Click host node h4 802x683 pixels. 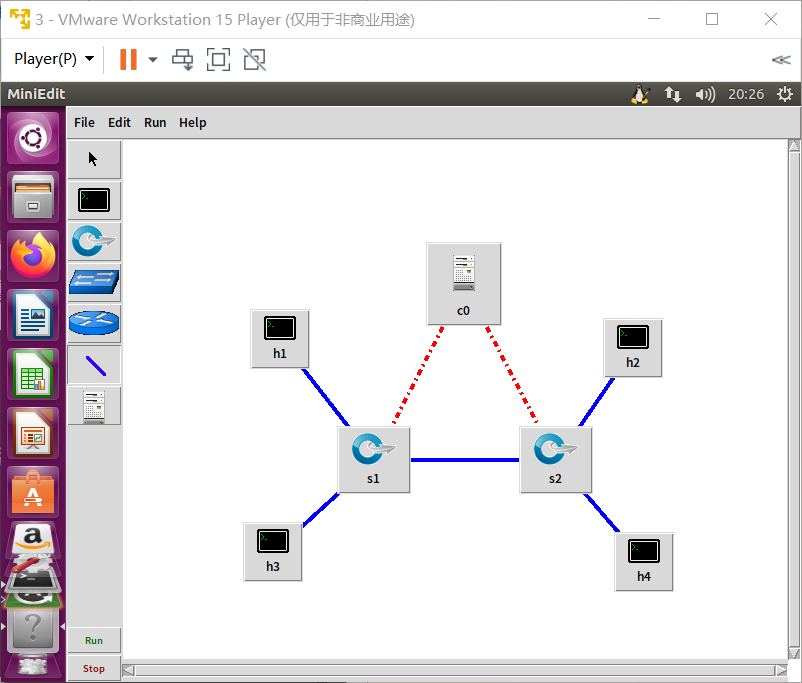pyautogui.click(x=644, y=562)
